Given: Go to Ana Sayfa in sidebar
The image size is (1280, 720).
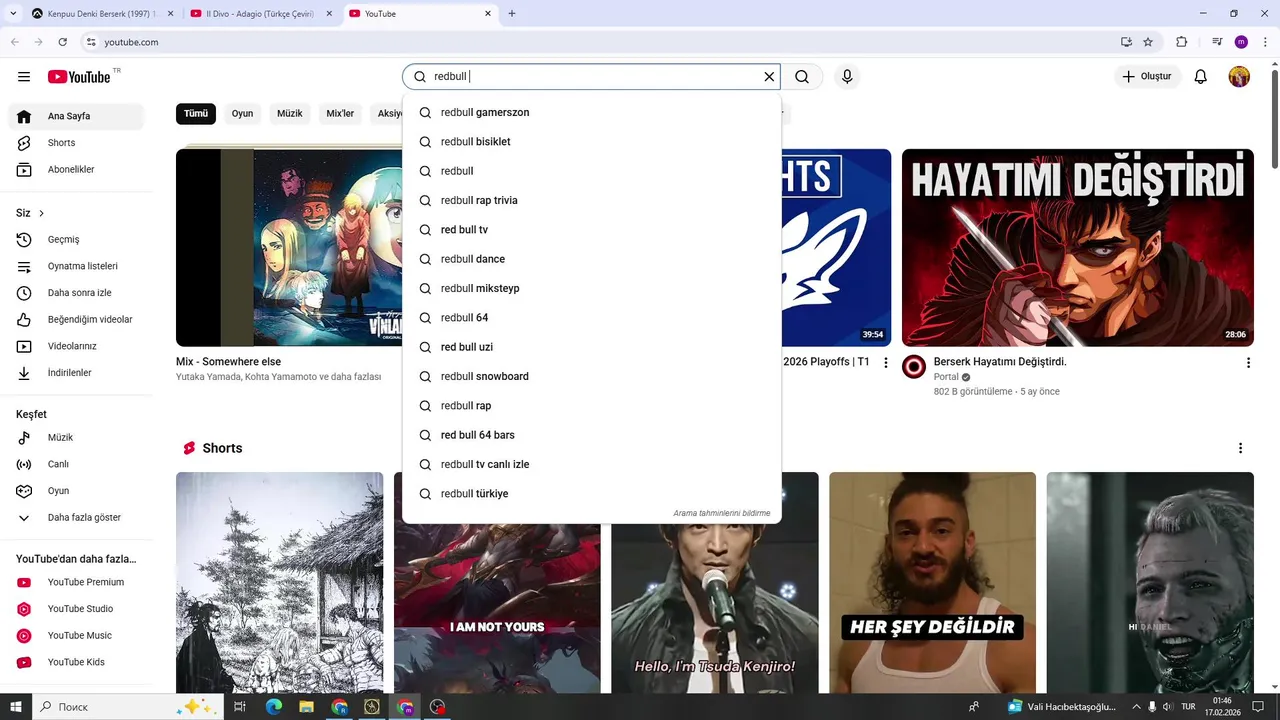Looking at the screenshot, I should 76,116.
